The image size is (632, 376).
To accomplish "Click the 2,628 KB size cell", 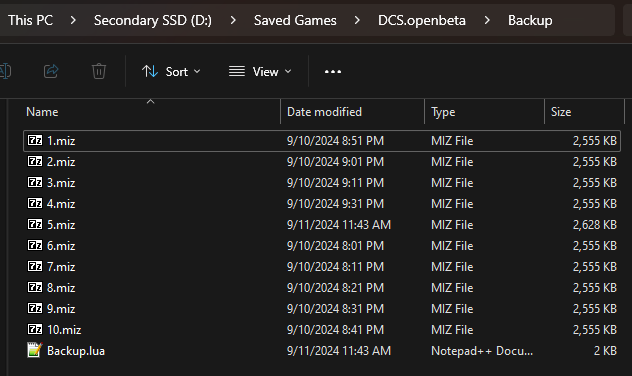I will pyautogui.click(x=595, y=224).
